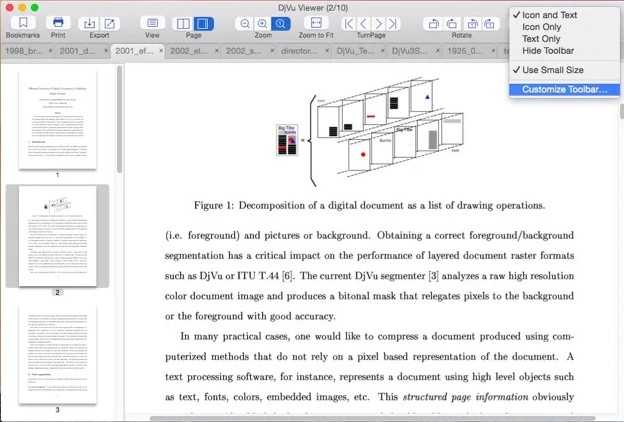
Task: Click the Zoom to Fit icon
Action: [316, 23]
